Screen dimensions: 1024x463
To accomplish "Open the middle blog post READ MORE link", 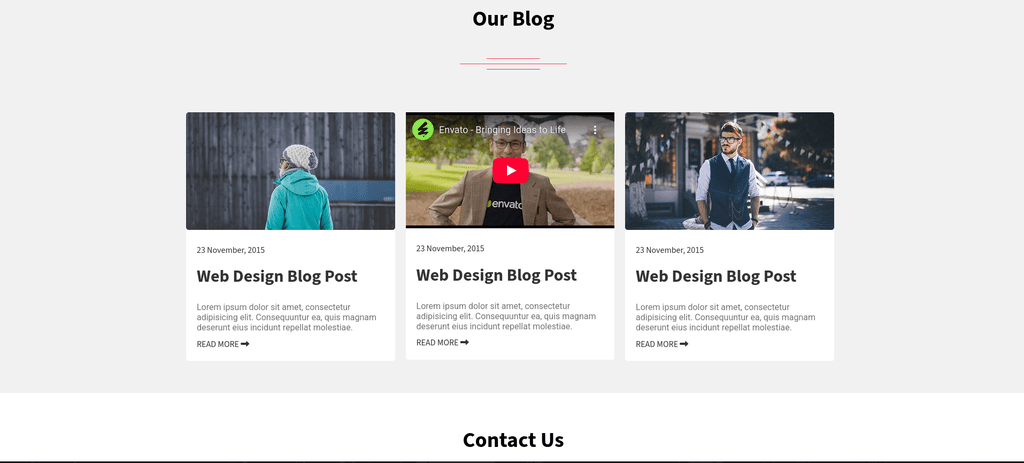I will click(x=442, y=343).
